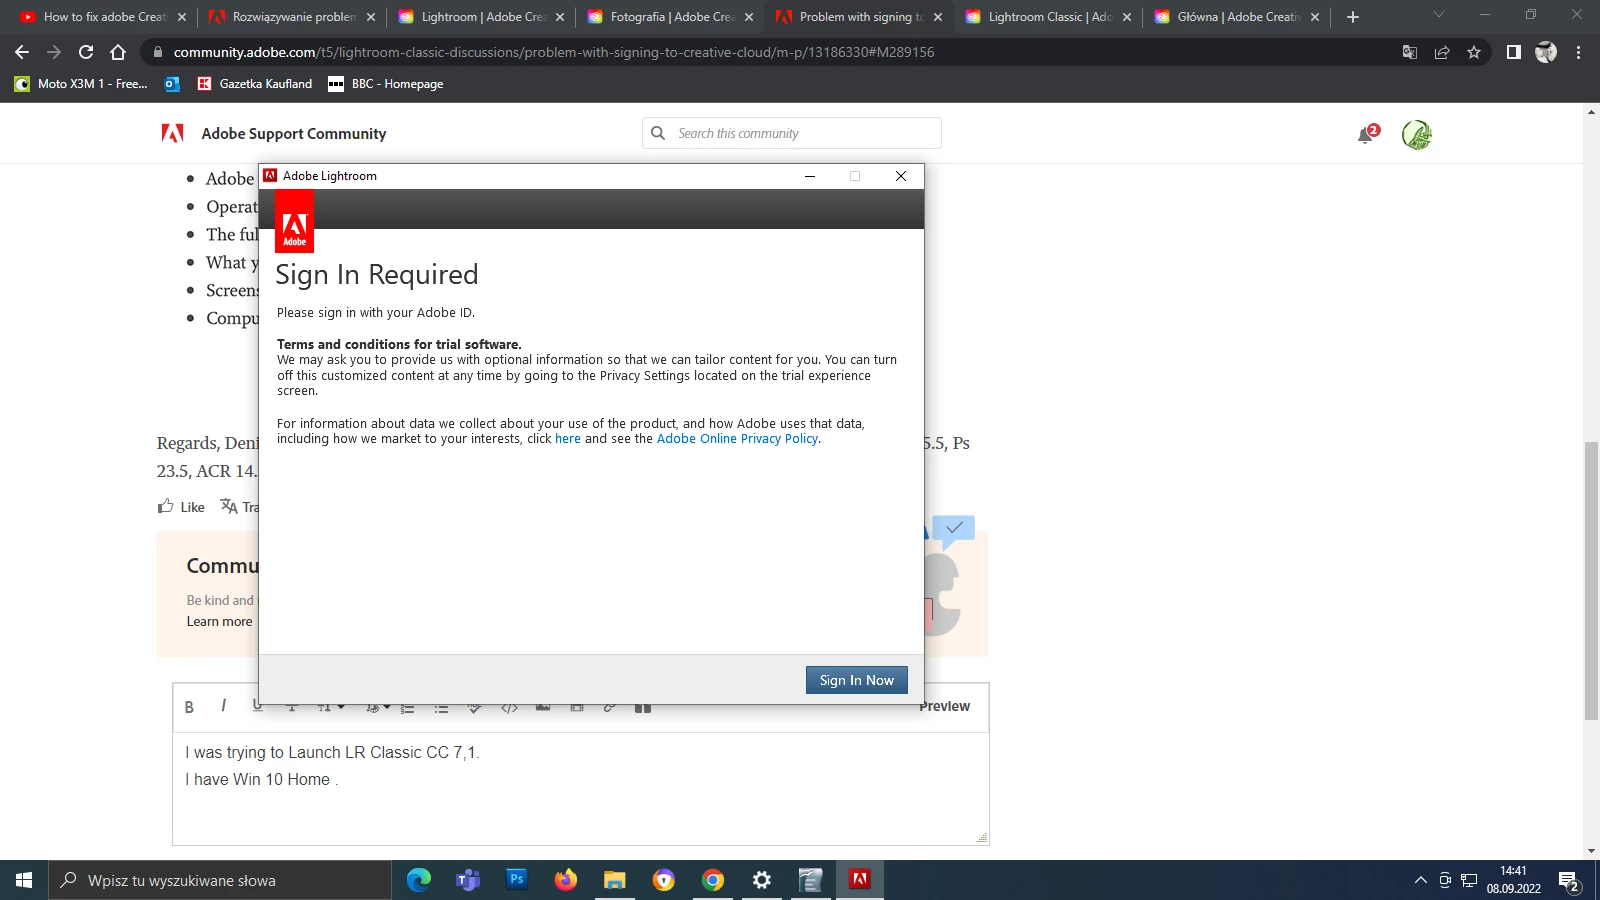Show hidden system tray icons

(1420, 880)
